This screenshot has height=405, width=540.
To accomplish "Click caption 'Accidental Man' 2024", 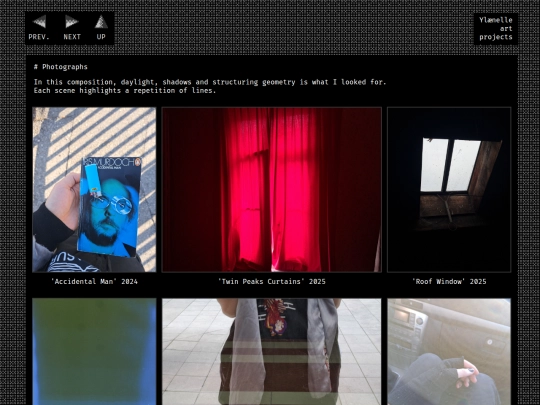I will coord(94,282).
